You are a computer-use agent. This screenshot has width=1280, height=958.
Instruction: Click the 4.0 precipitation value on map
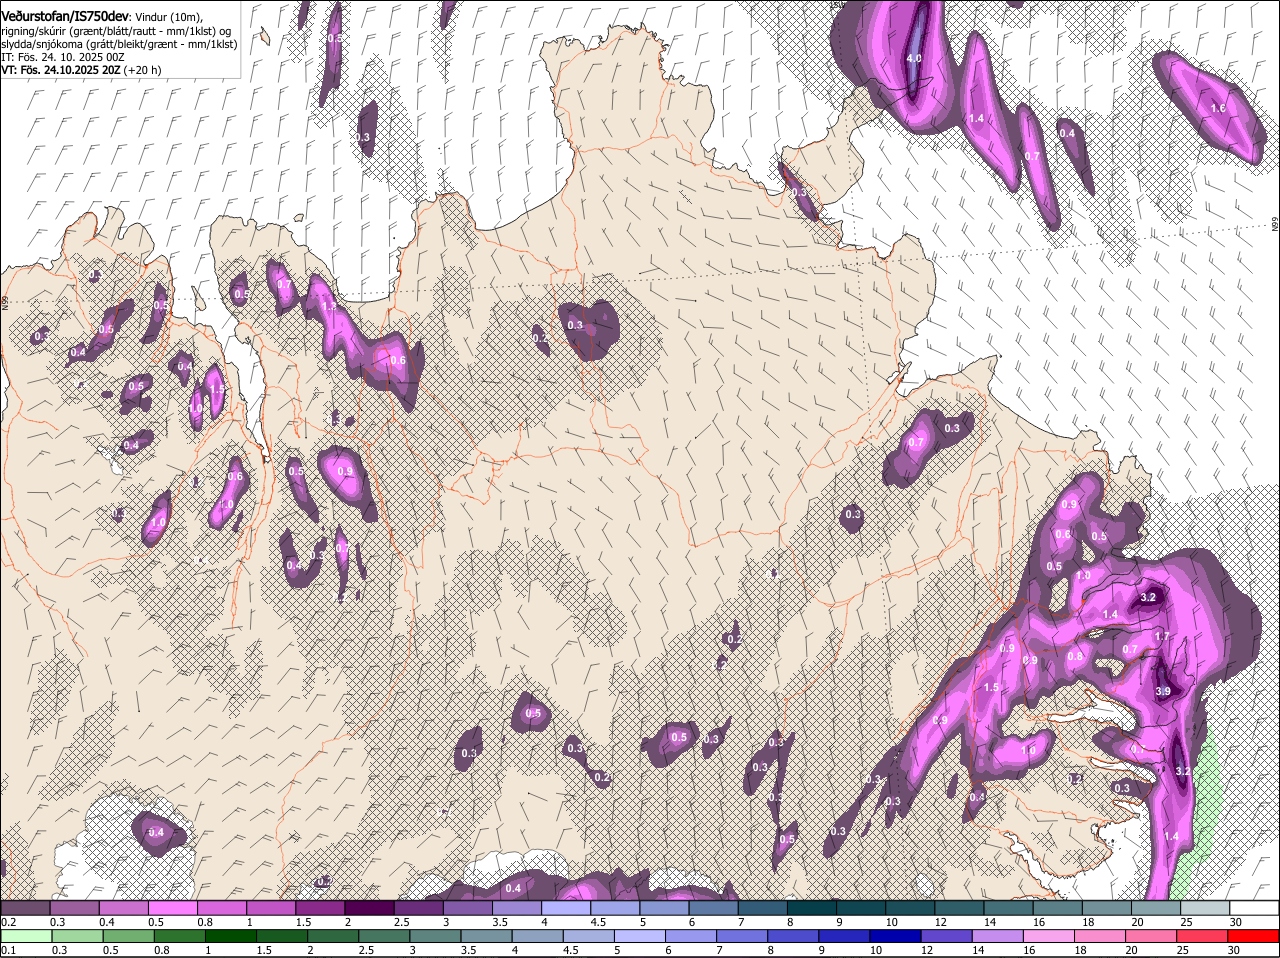point(914,58)
